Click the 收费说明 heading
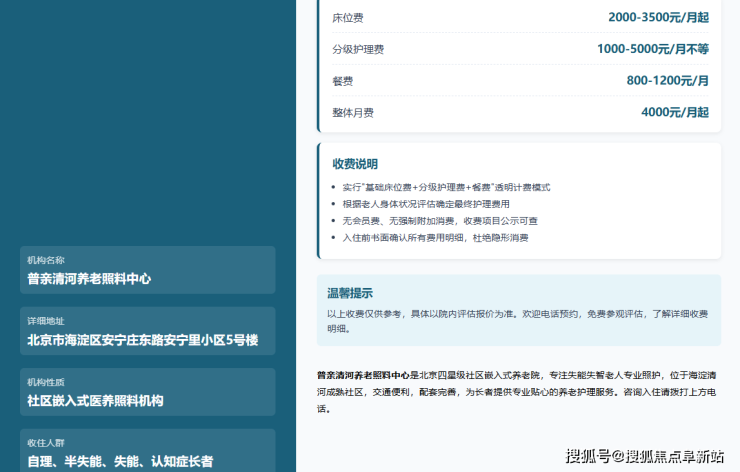This screenshot has height=472, width=740. (x=355, y=164)
